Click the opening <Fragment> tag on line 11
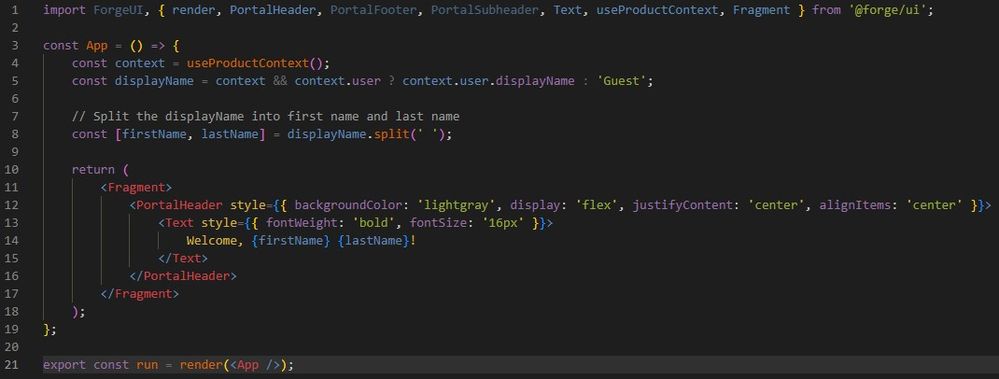The image size is (999, 379). pos(136,187)
